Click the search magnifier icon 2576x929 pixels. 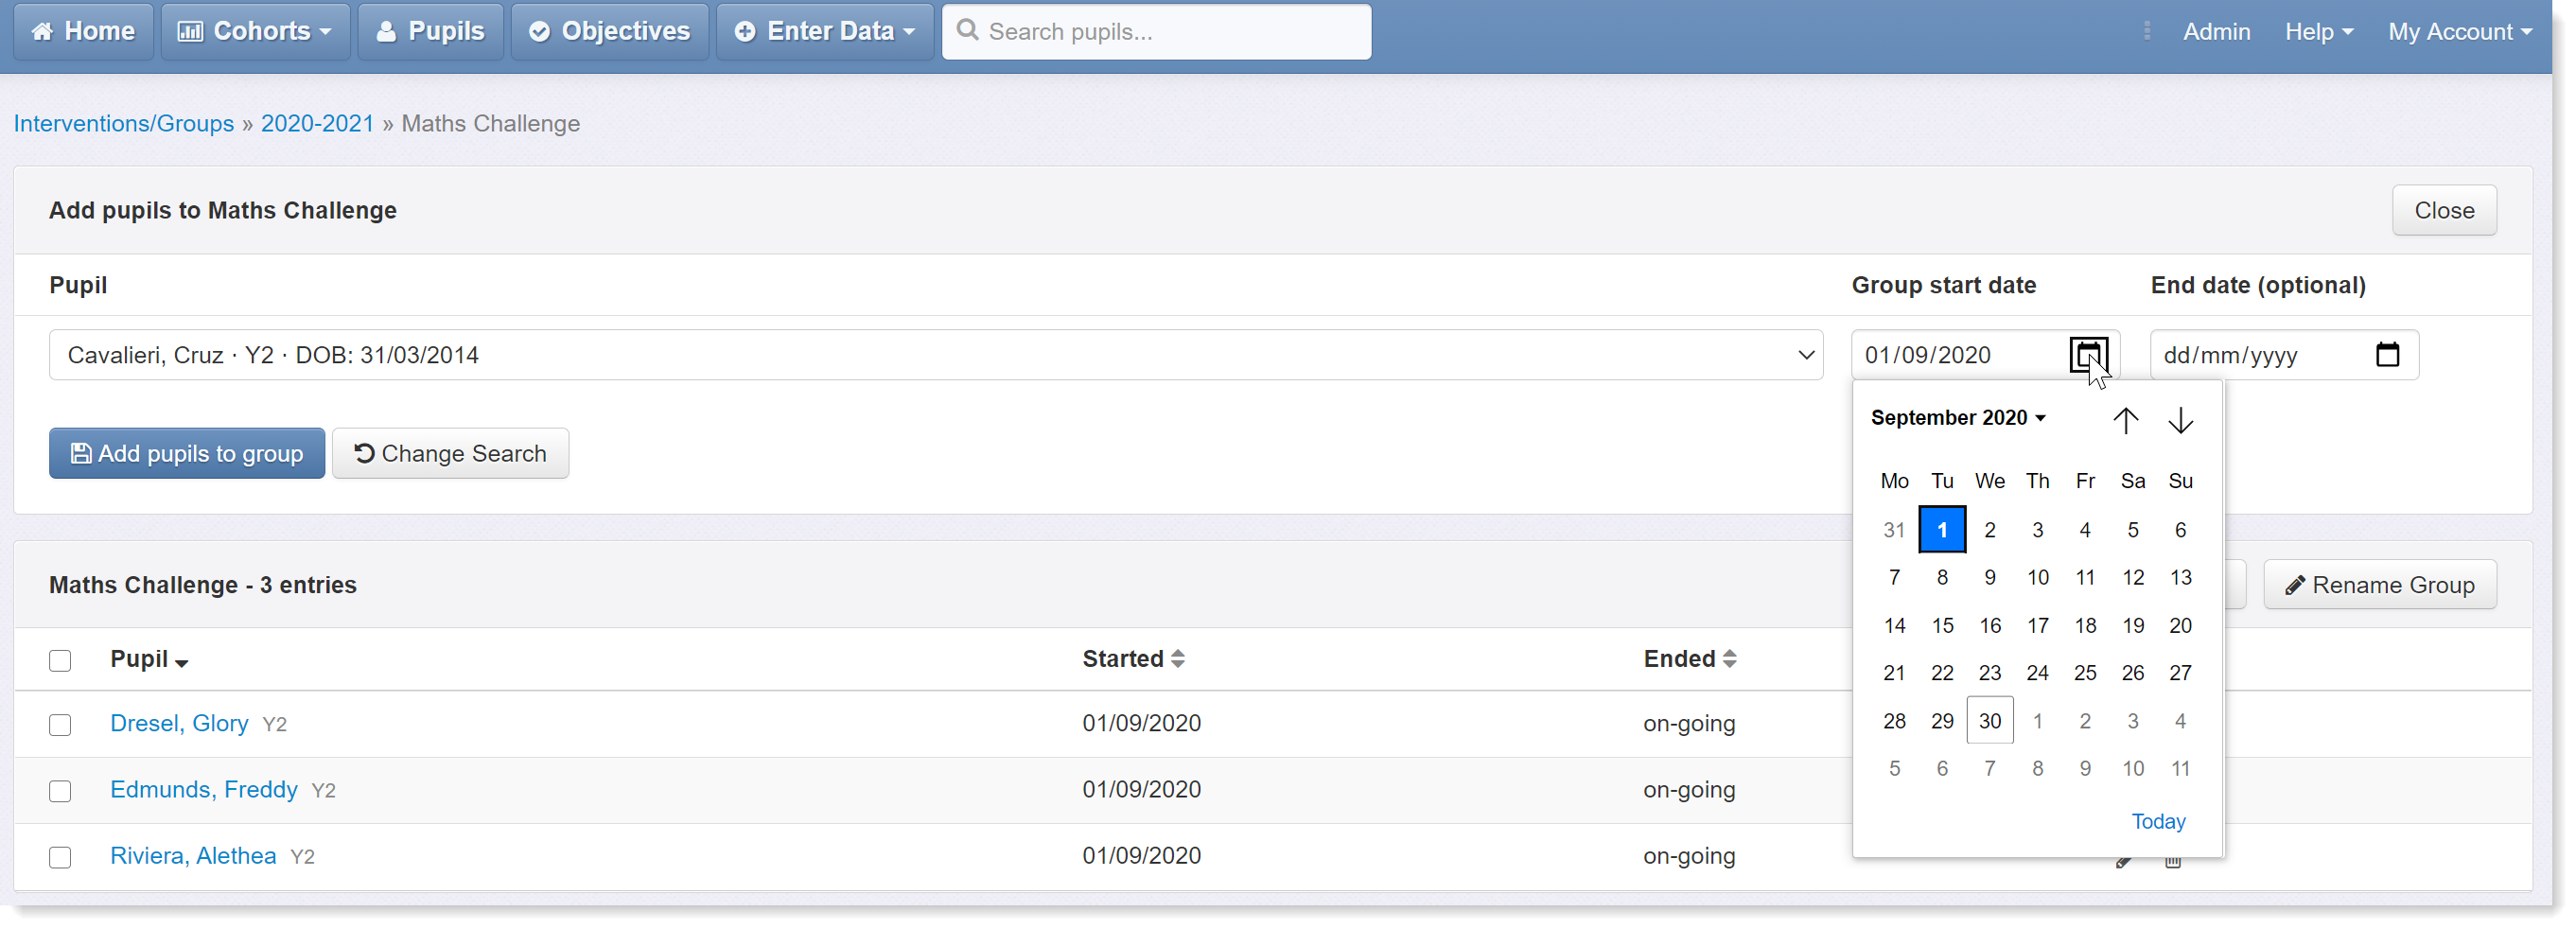[x=967, y=31]
